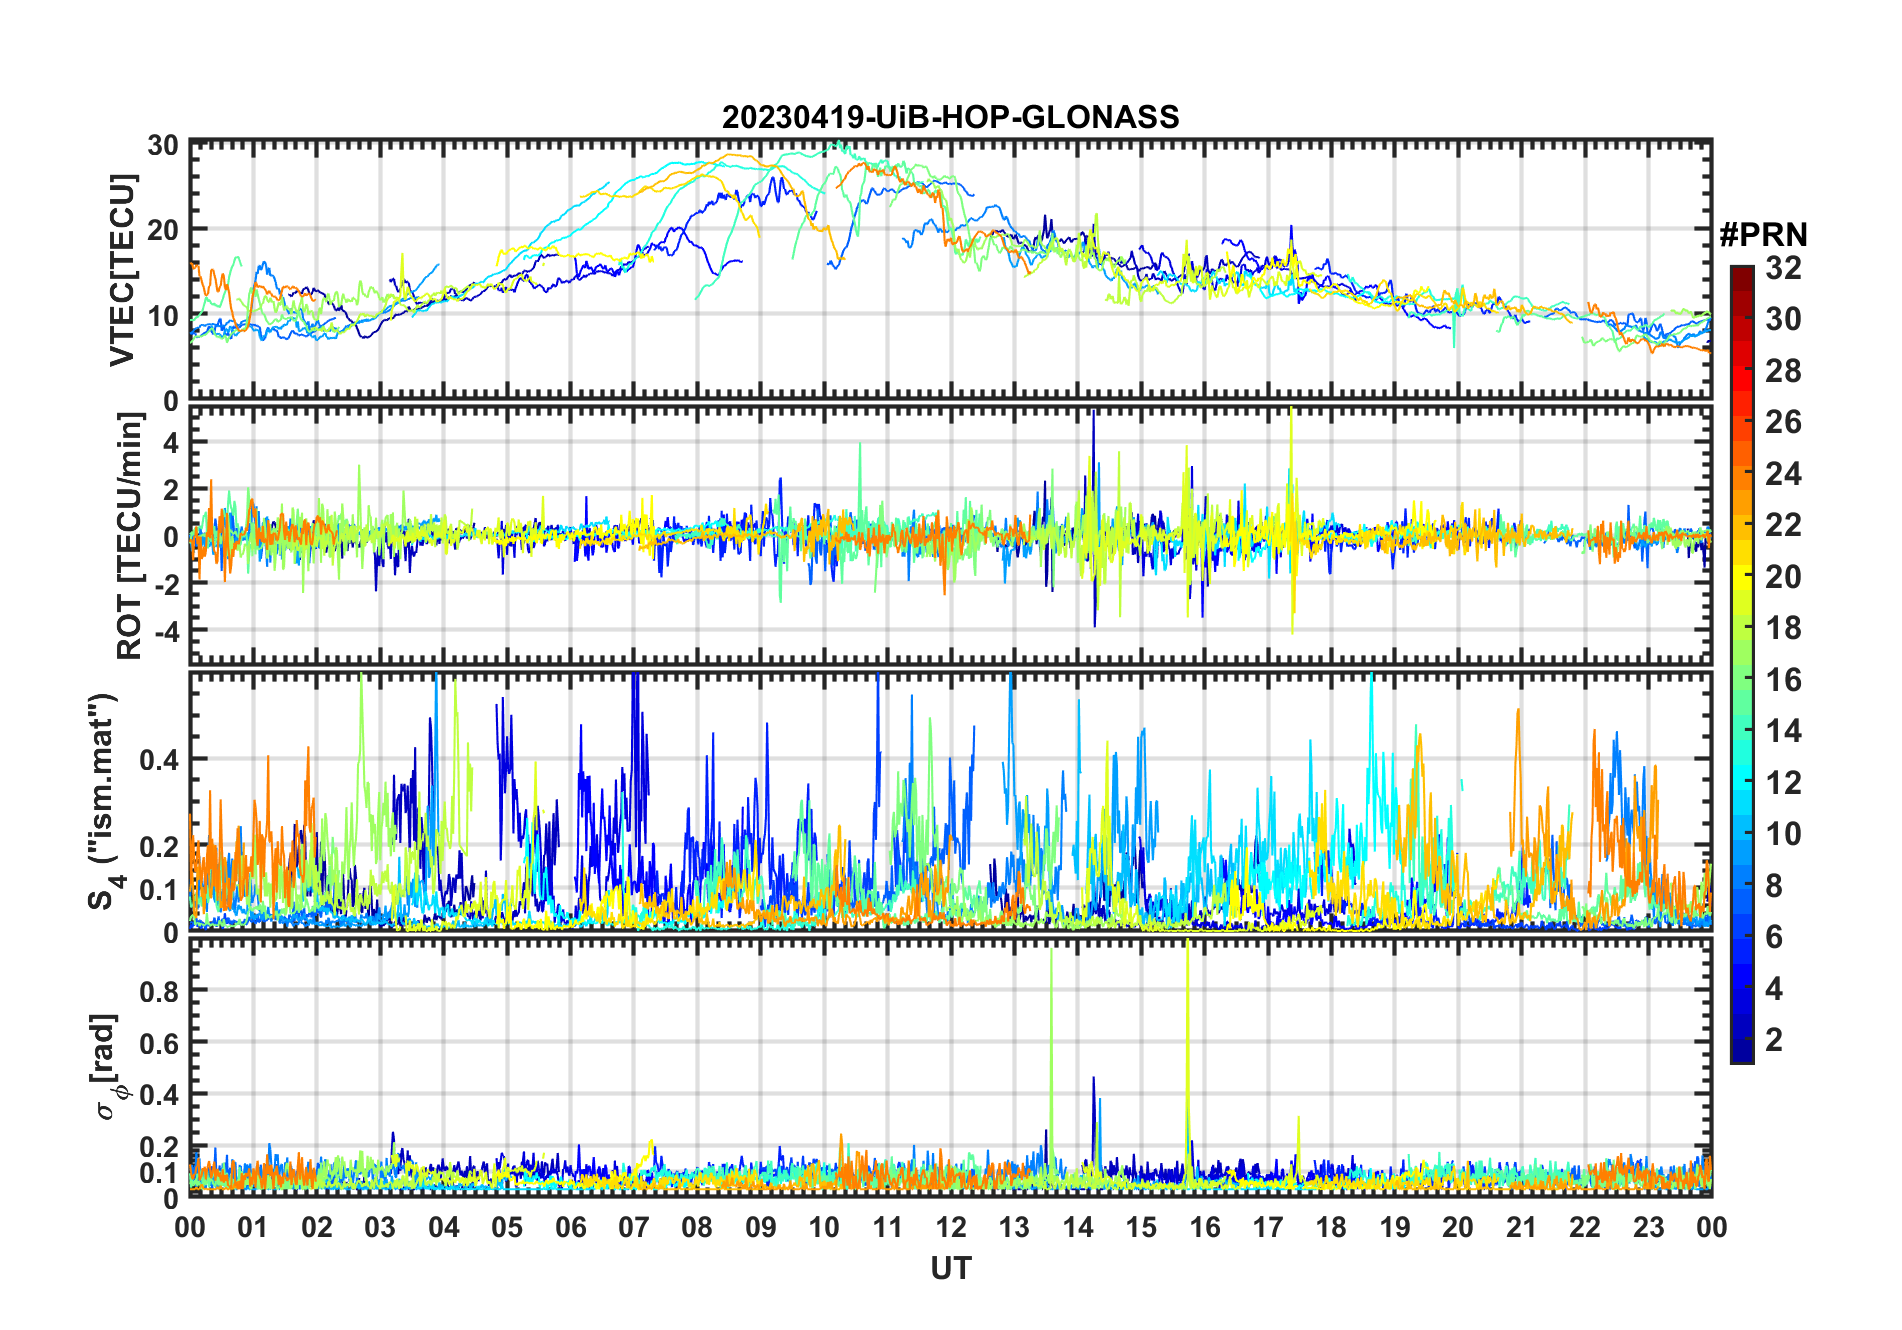Select the orange PRN 24 colorbar band
Viewport: 1902px width, 1330px height.
1742,474
